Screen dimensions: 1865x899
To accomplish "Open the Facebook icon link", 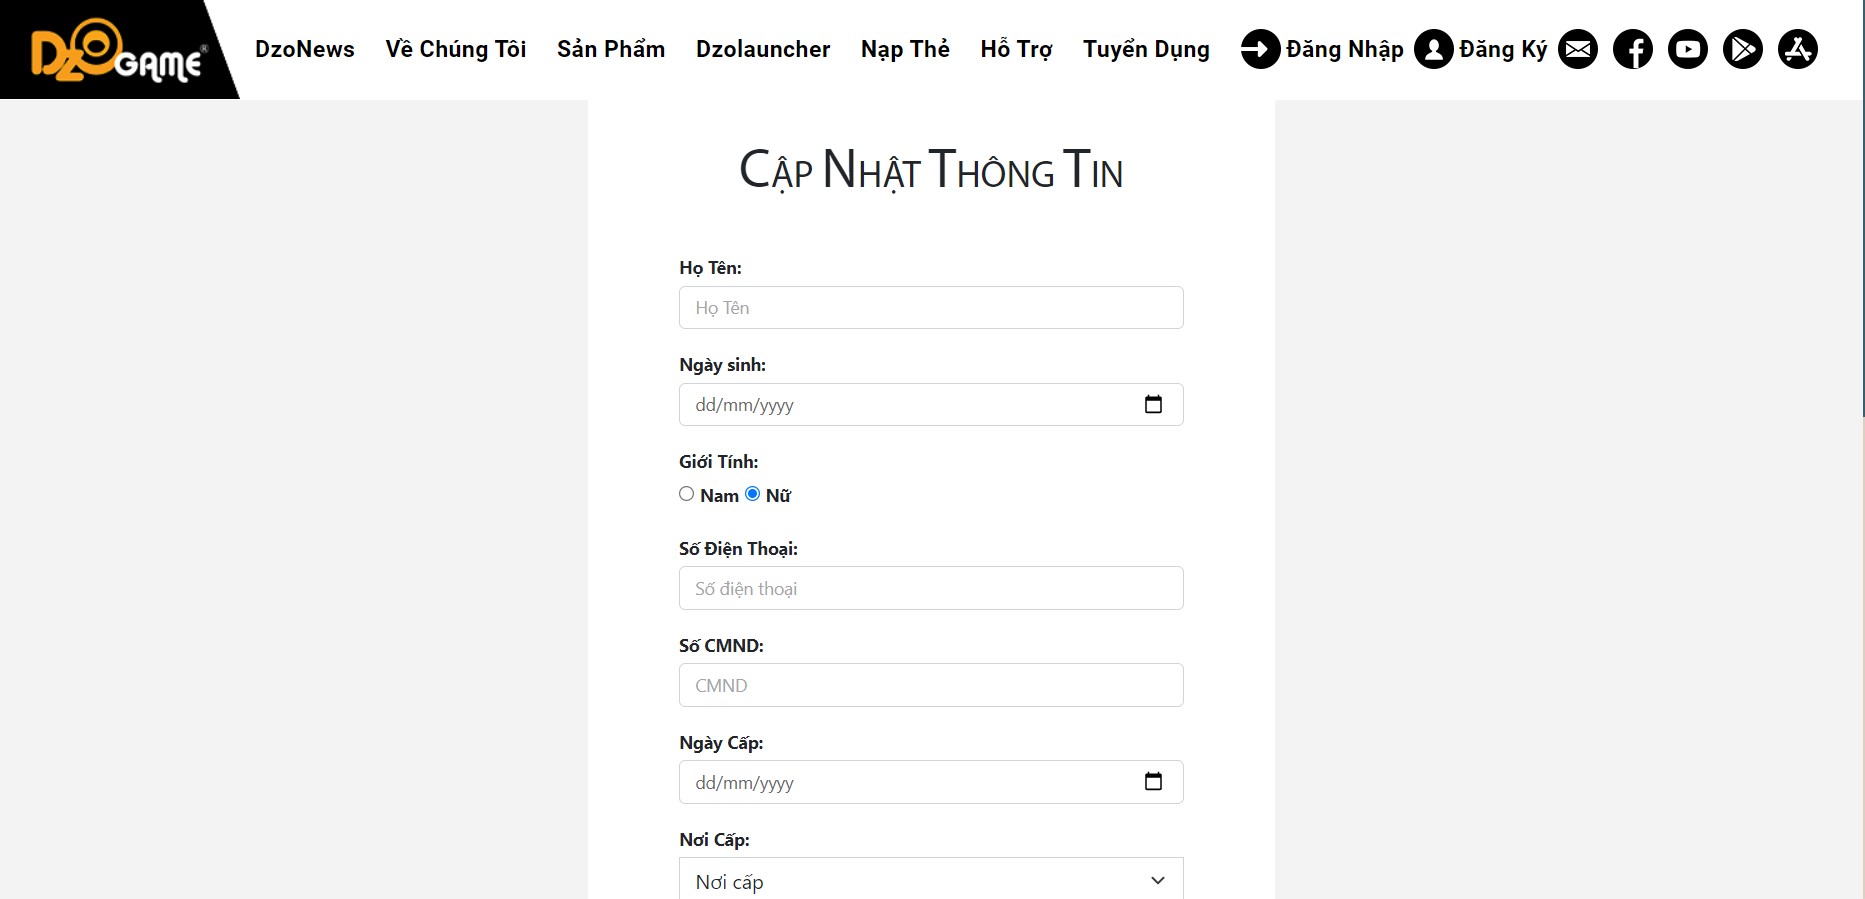I will (1633, 49).
